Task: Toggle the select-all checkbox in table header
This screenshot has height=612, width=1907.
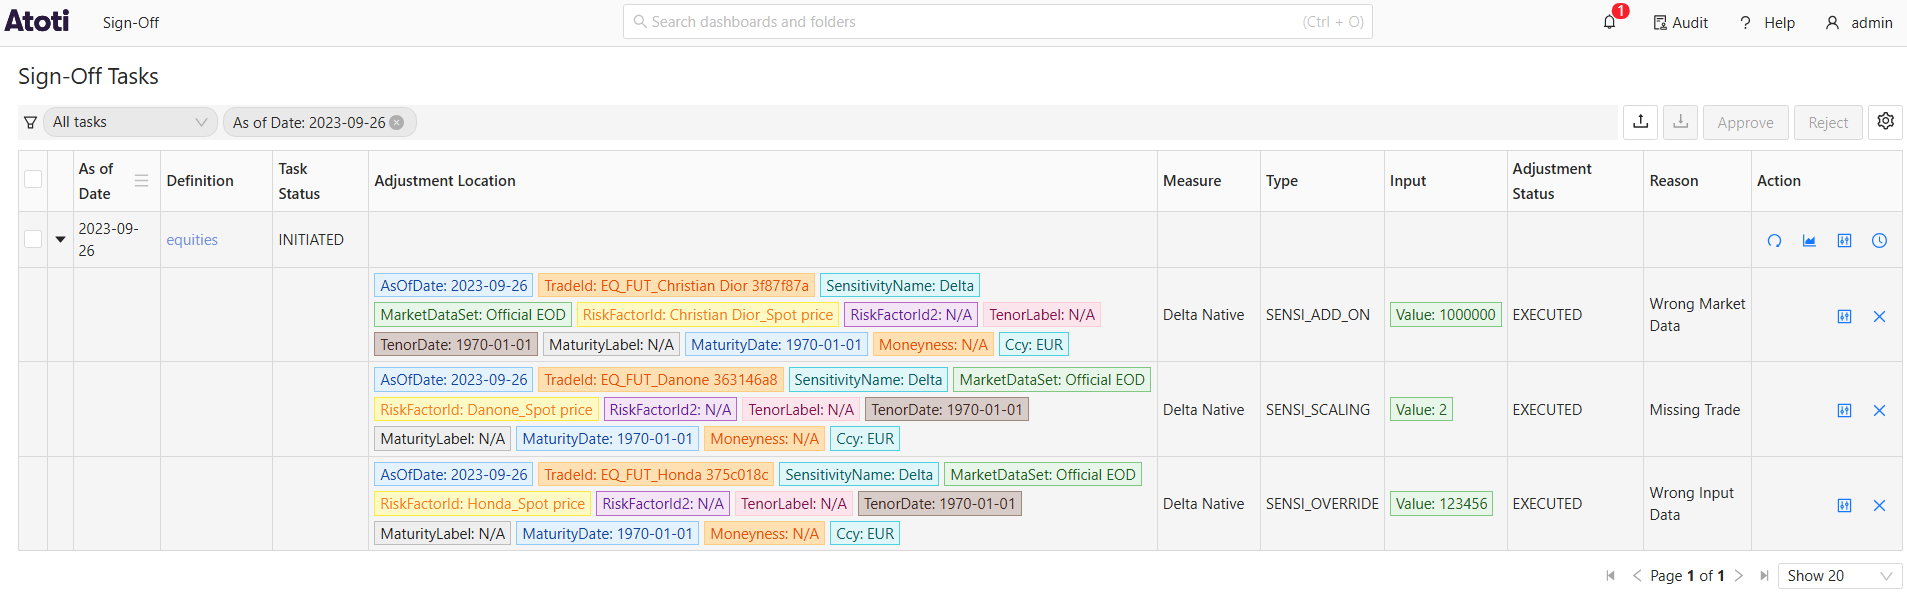Action: pyautogui.click(x=33, y=180)
